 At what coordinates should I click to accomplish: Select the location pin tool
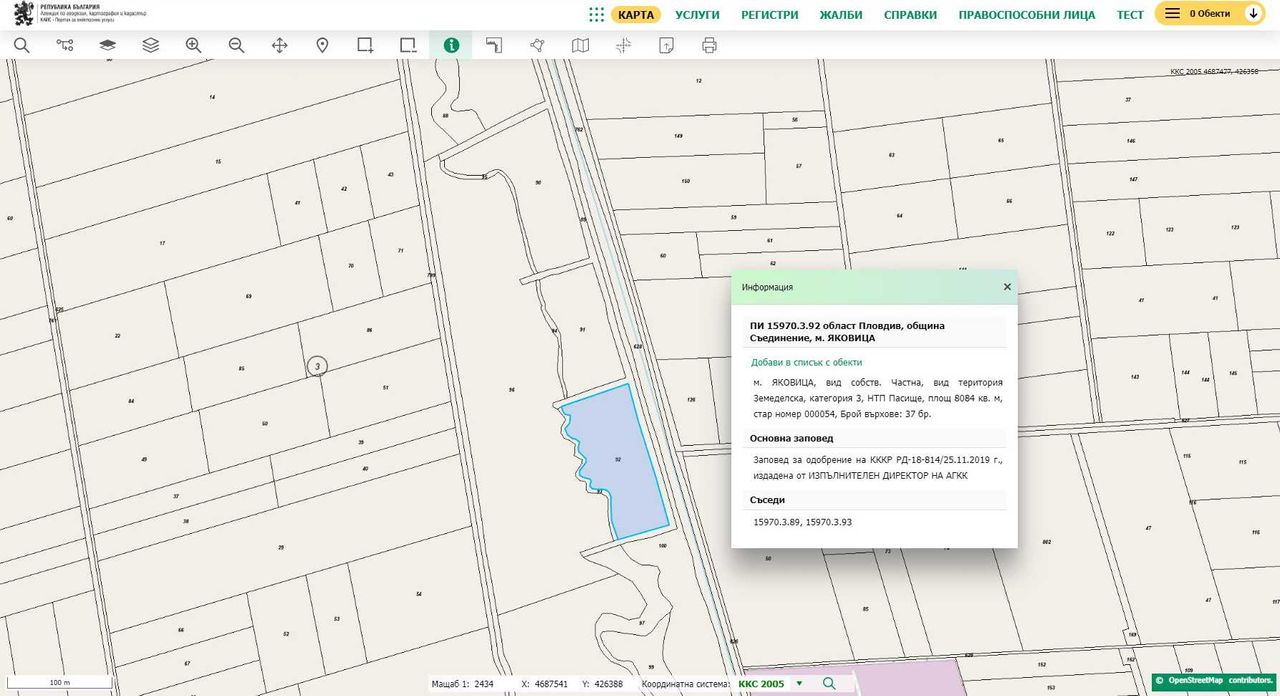(x=322, y=45)
